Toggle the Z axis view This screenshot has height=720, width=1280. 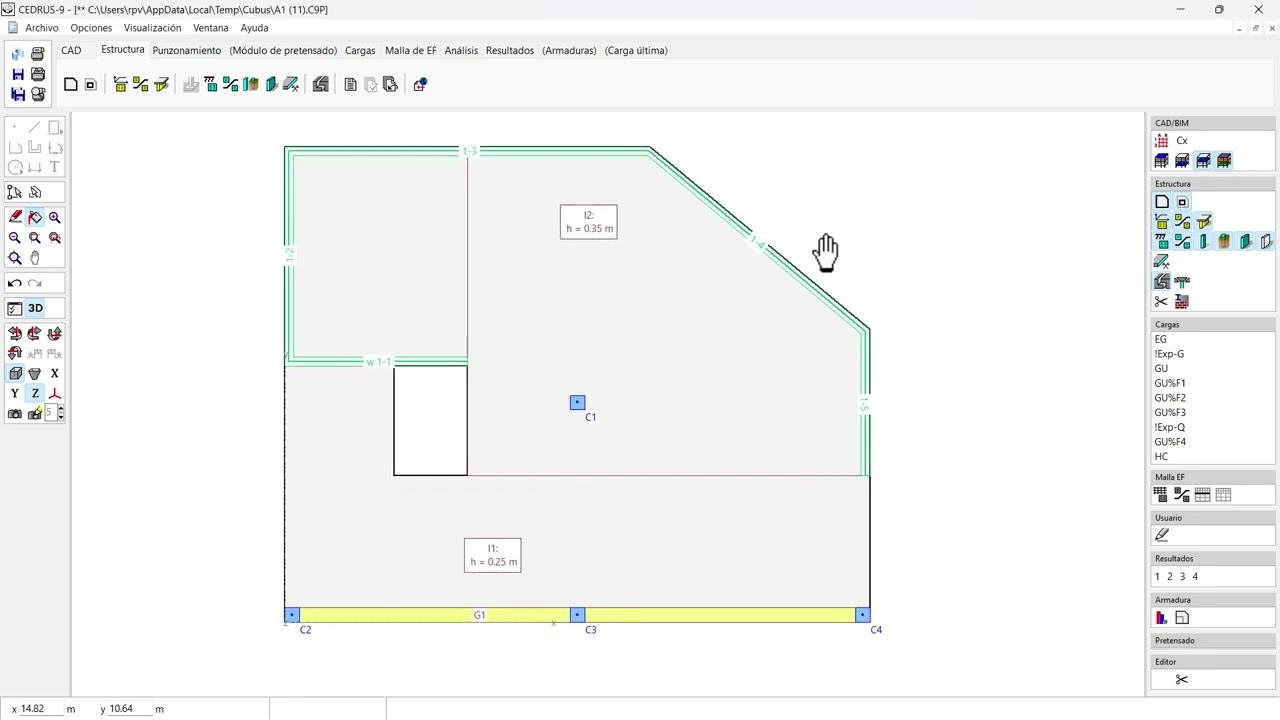[35, 393]
